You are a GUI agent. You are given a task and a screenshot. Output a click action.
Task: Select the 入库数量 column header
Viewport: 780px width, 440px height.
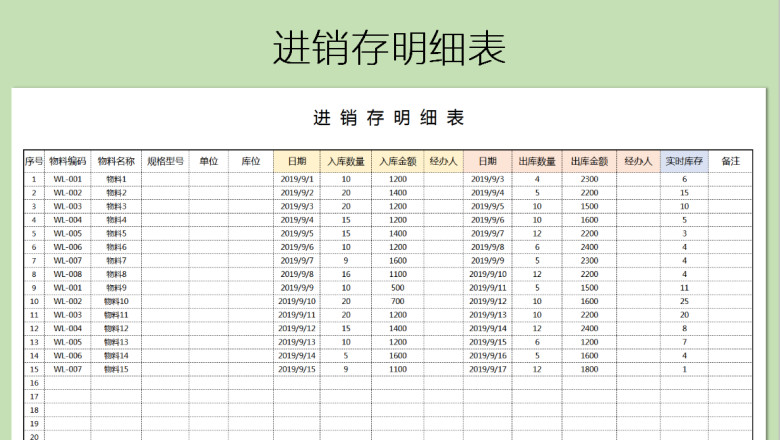tap(346, 161)
